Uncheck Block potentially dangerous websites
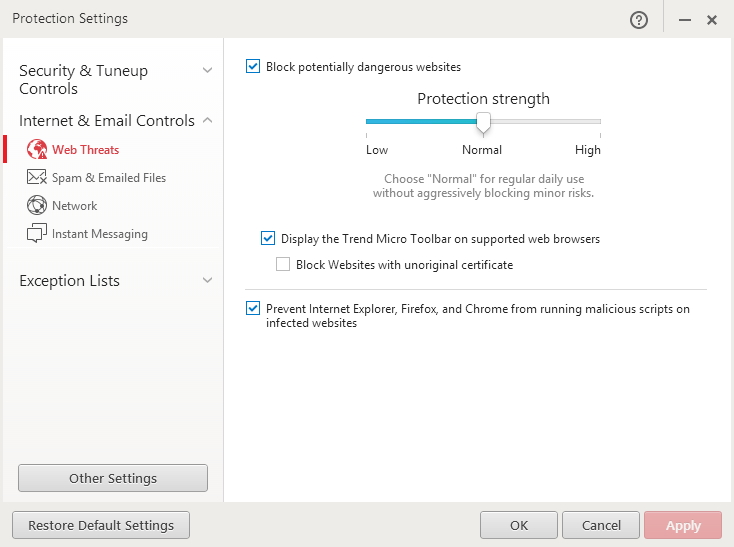The image size is (734, 547). (x=253, y=67)
